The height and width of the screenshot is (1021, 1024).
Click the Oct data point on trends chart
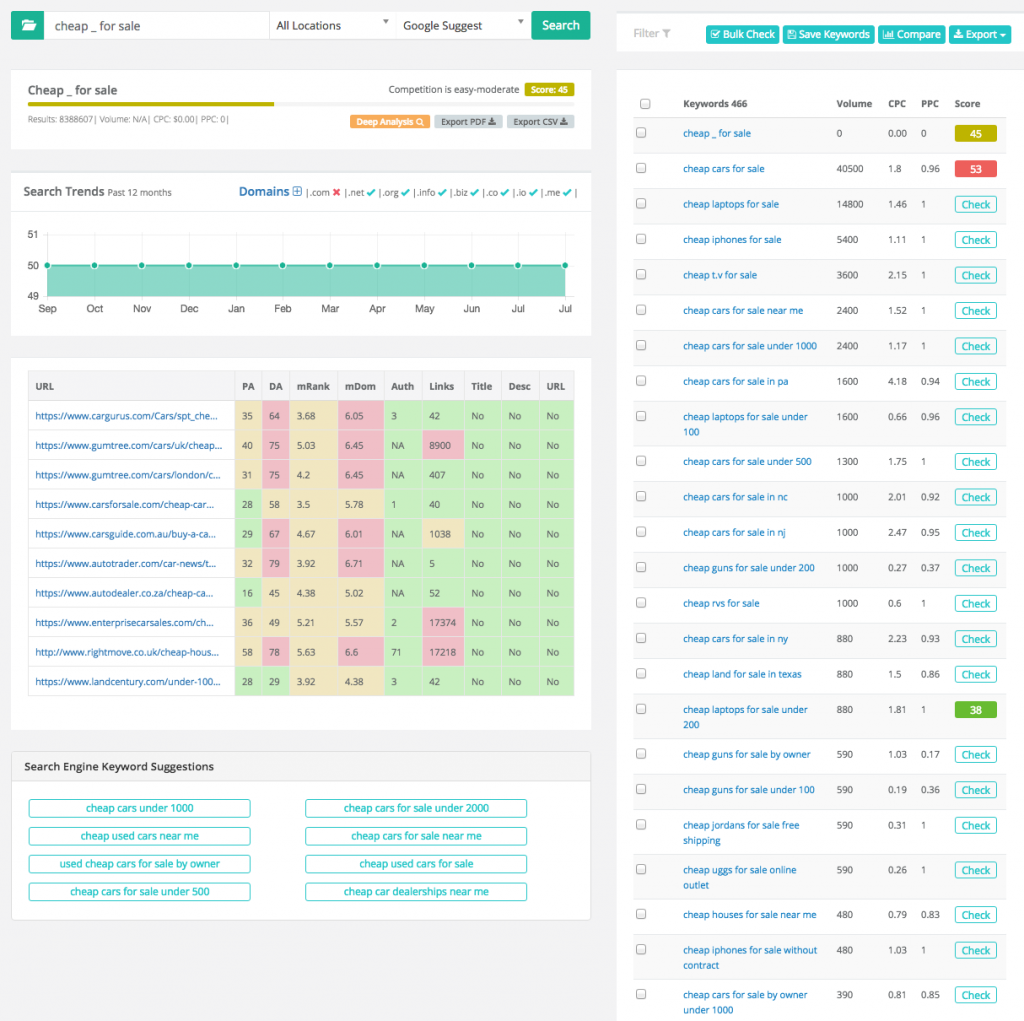click(95, 265)
